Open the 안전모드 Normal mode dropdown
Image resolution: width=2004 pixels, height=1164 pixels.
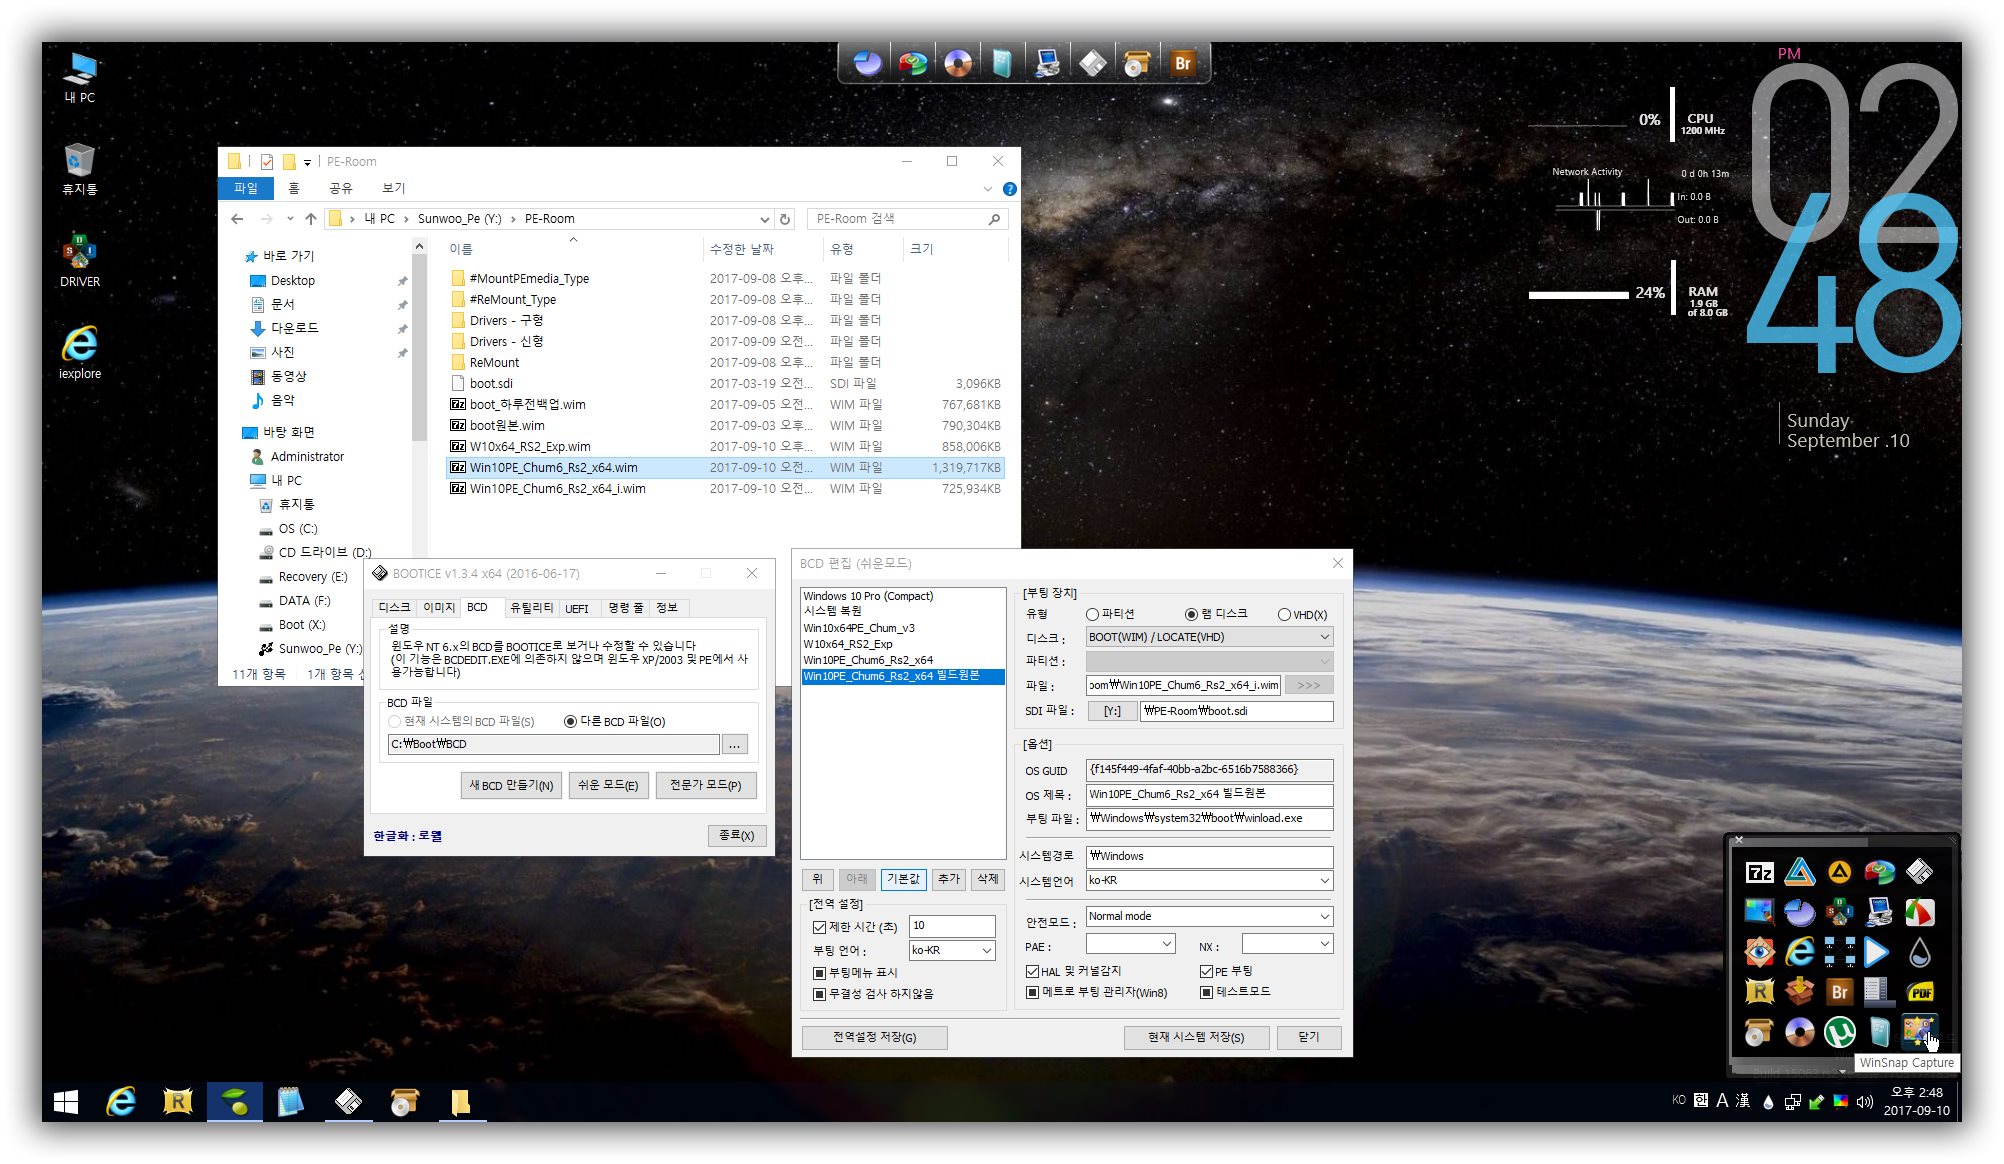[1209, 916]
